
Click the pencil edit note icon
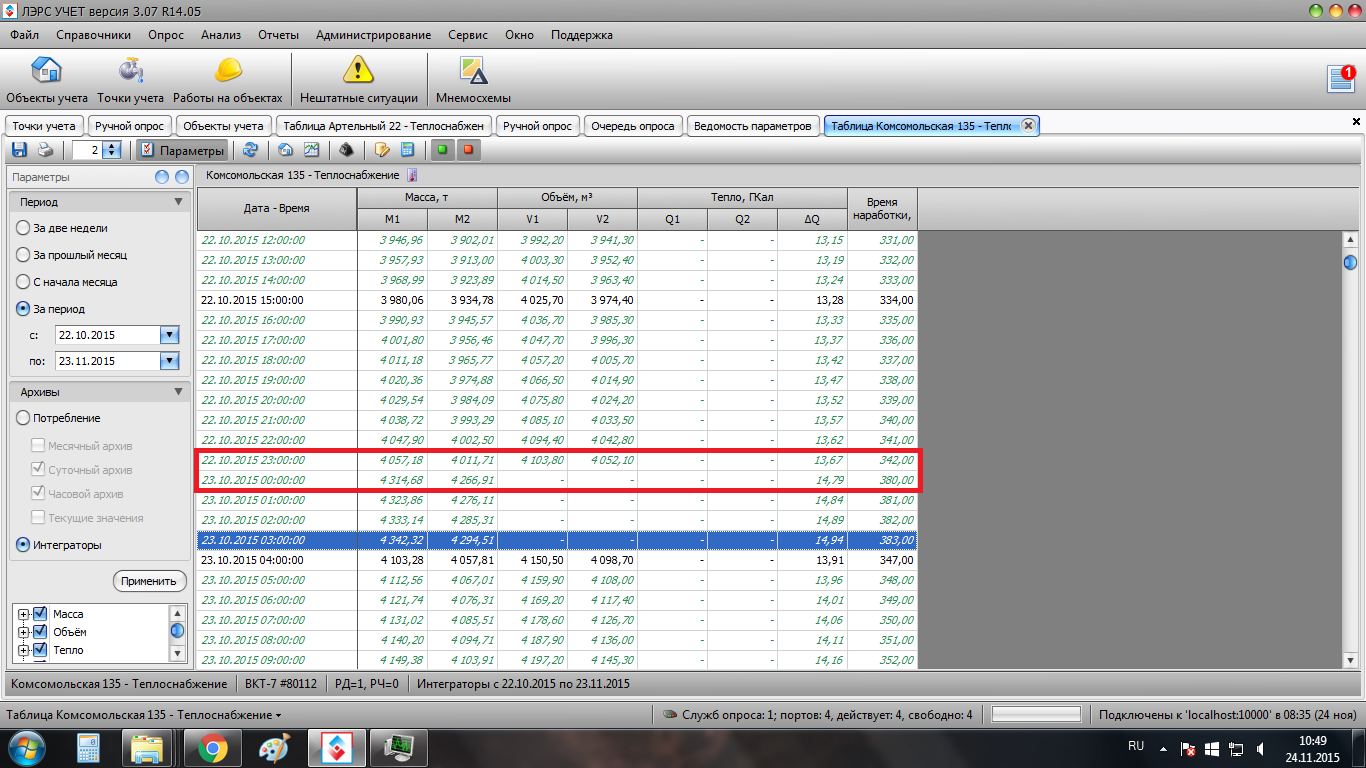point(381,150)
